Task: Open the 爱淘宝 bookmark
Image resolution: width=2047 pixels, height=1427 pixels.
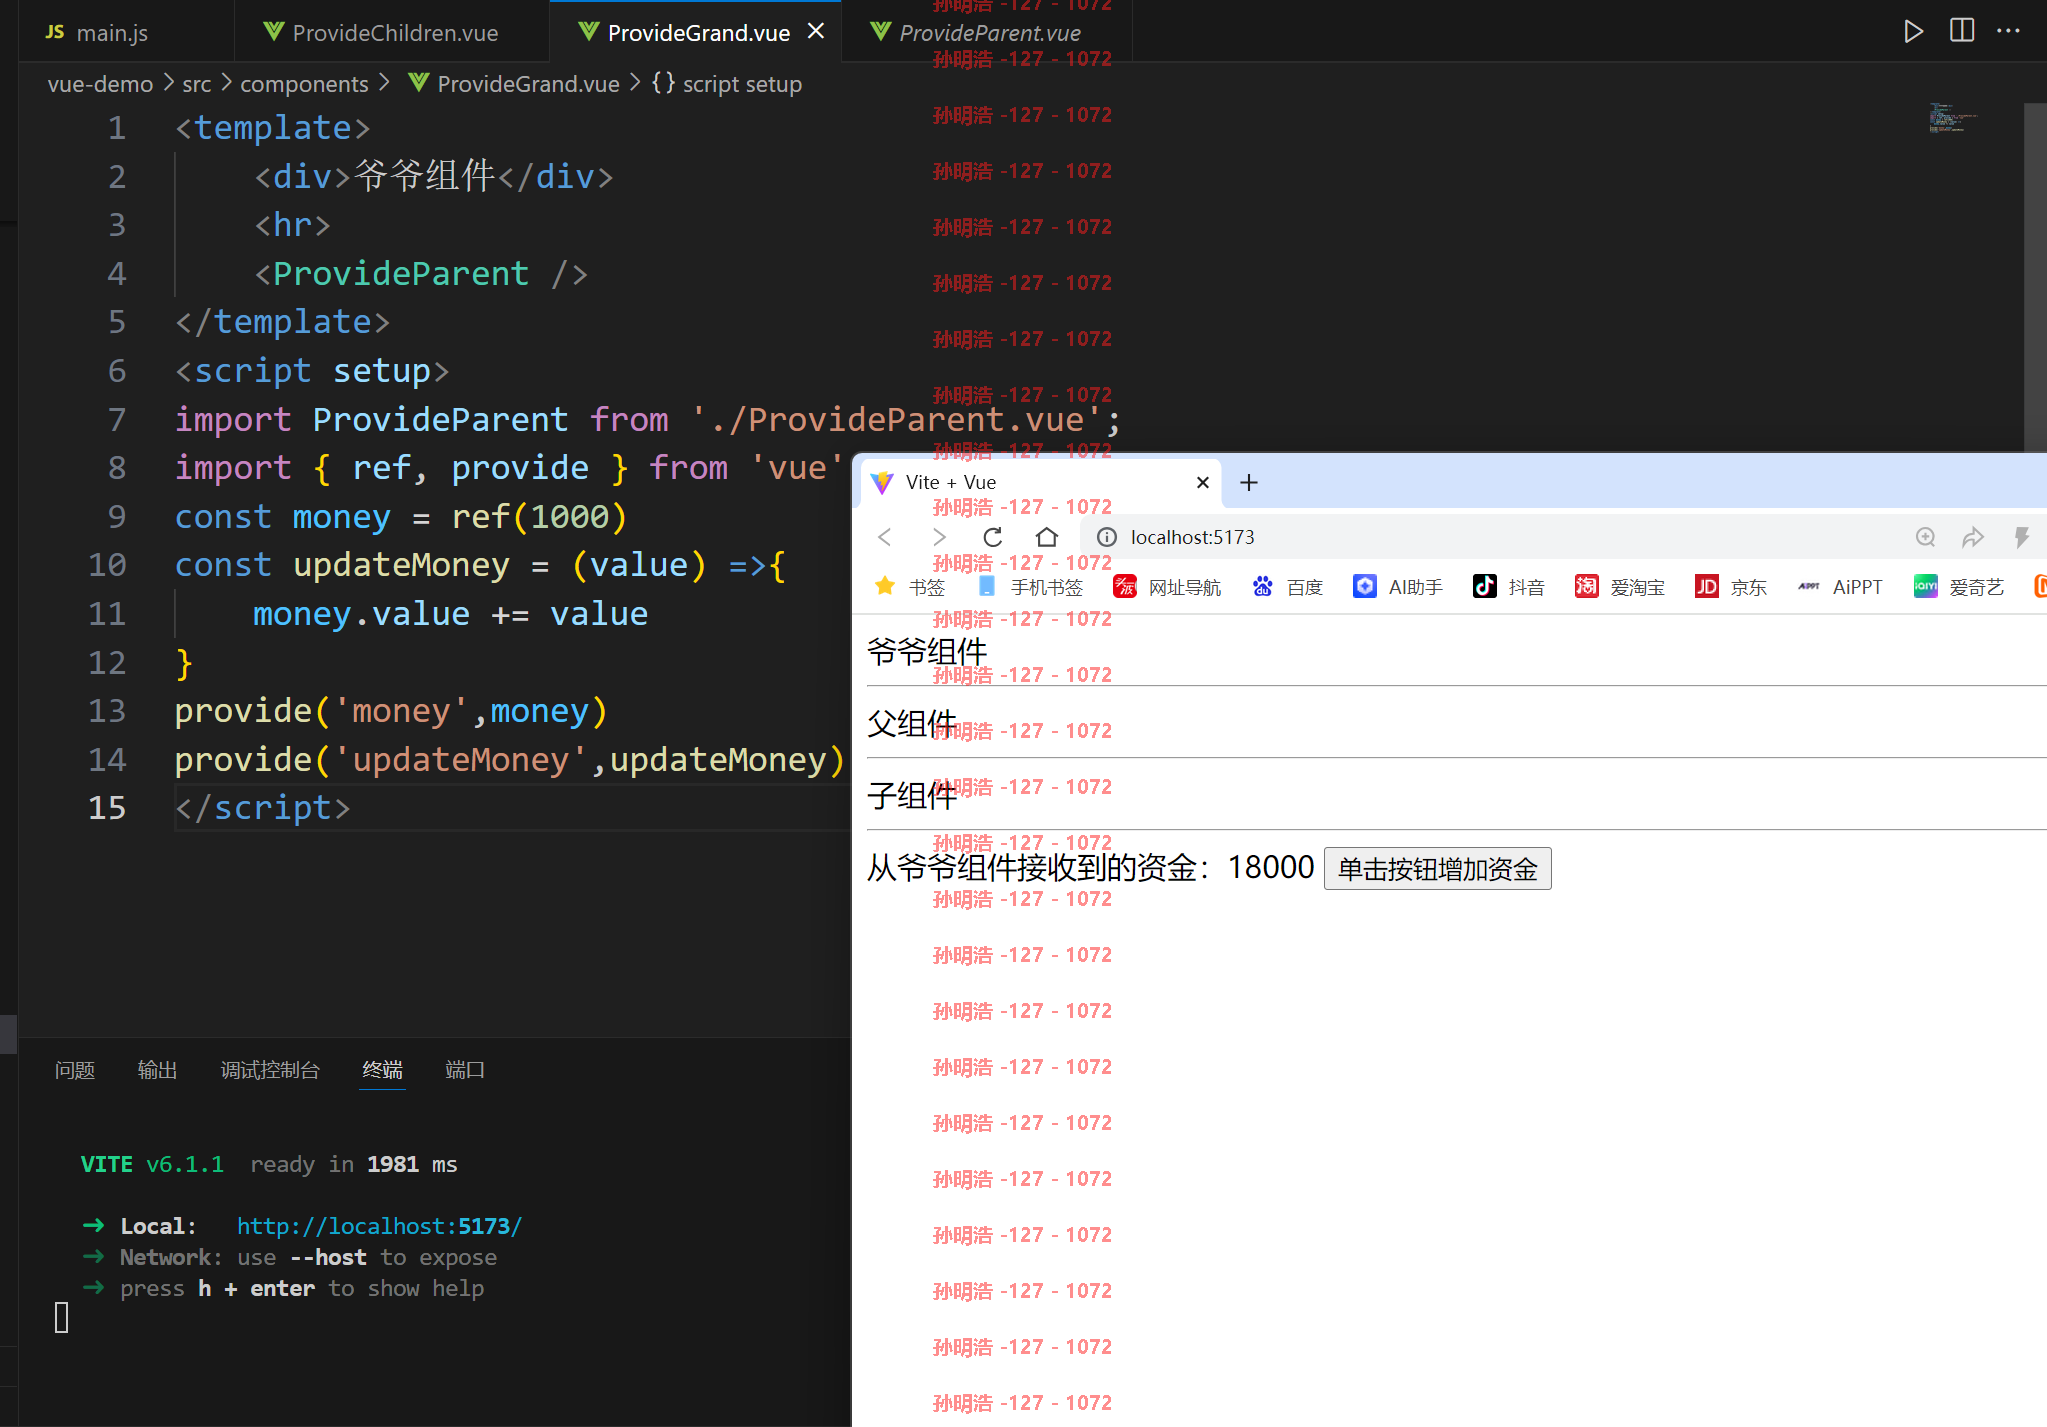Action: click(x=1620, y=587)
